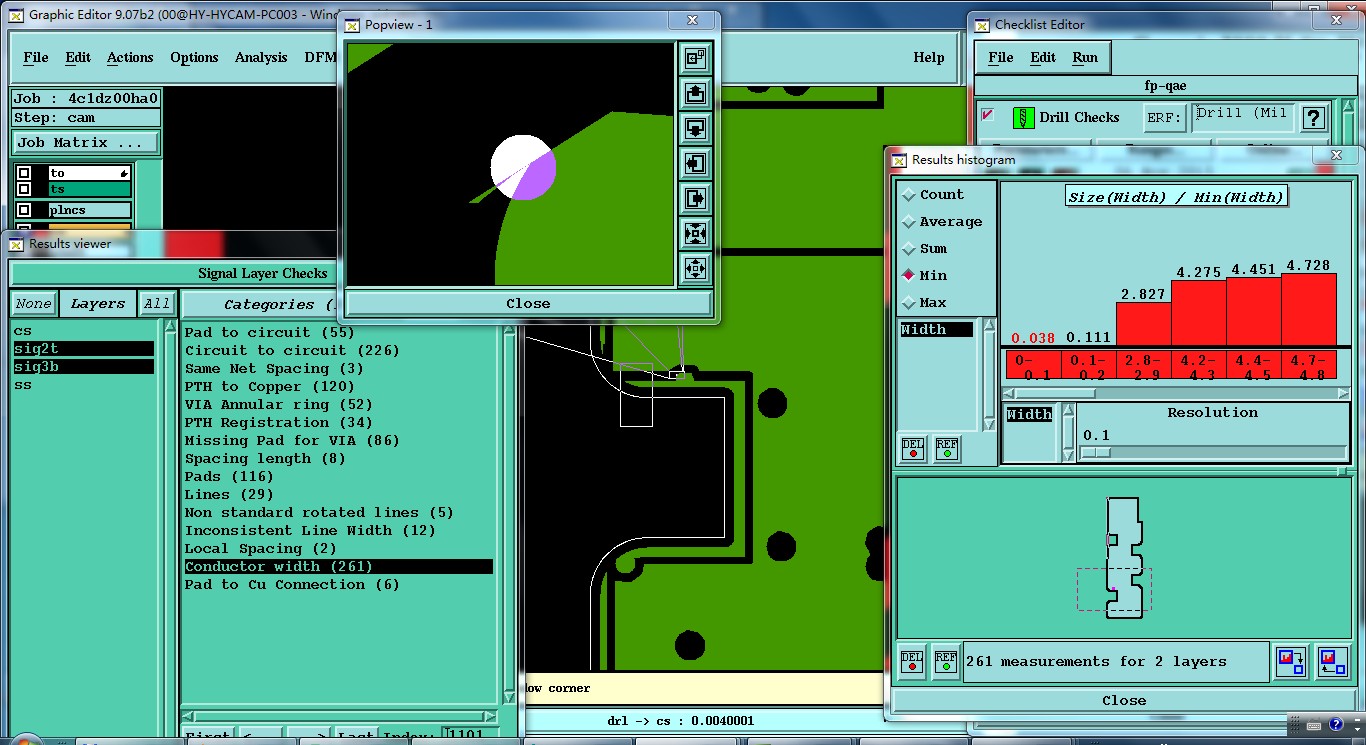Click the red 2.827 histogram bar

click(x=1143, y=324)
